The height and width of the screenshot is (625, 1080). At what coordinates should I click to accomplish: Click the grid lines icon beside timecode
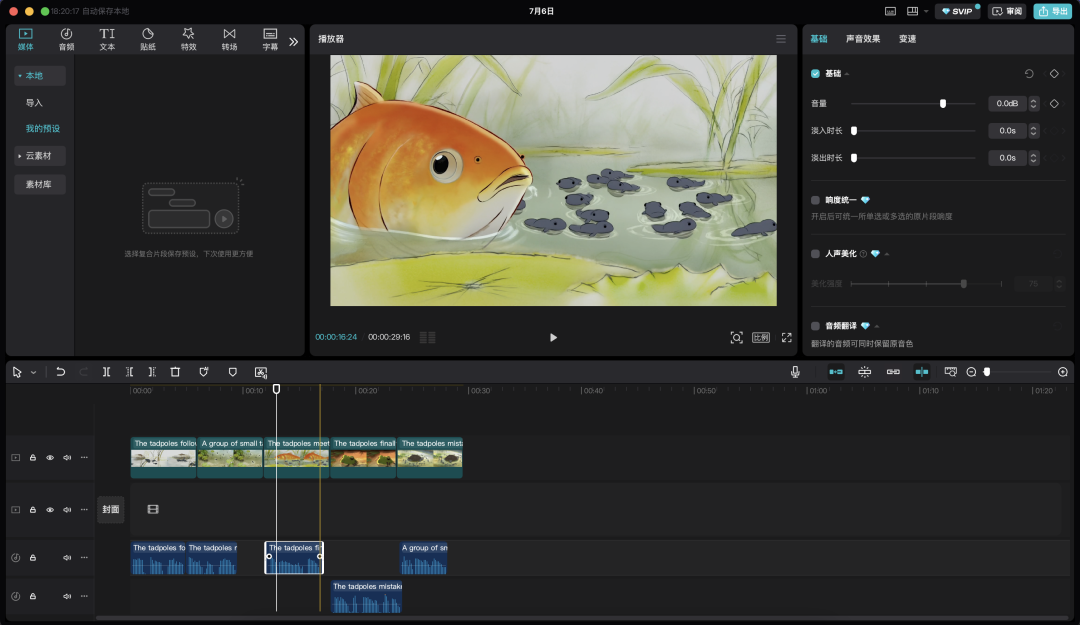(428, 338)
